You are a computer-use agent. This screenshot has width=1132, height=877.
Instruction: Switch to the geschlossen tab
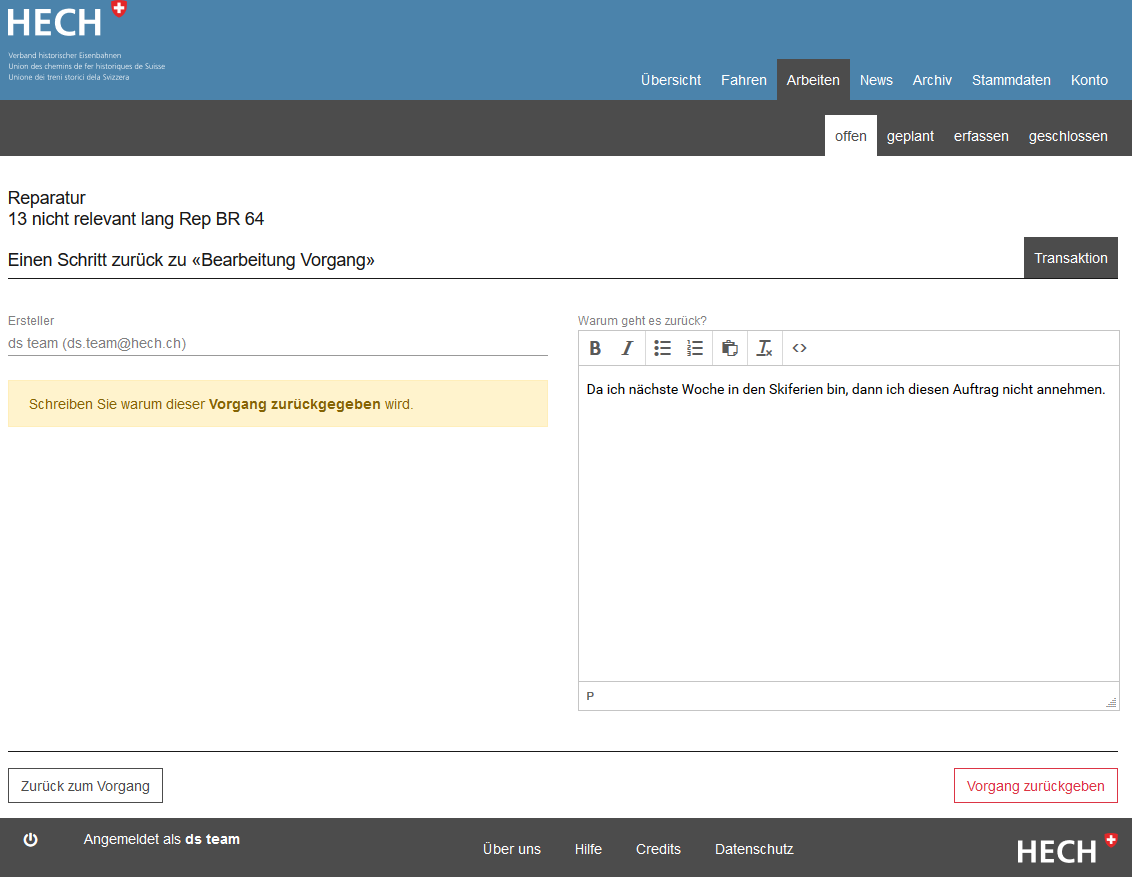[x=1068, y=136]
